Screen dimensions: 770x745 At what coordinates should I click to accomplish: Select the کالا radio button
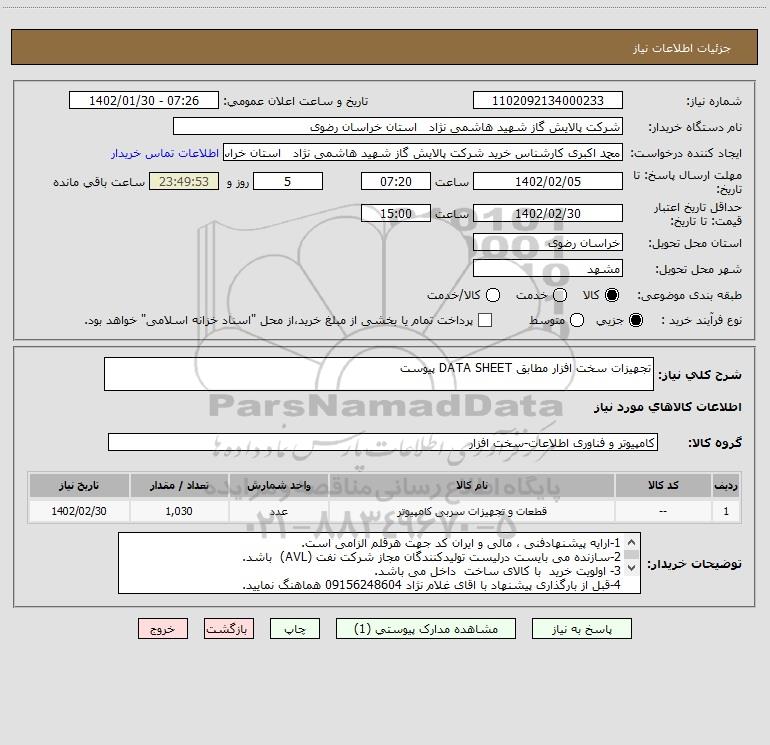point(612,295)
